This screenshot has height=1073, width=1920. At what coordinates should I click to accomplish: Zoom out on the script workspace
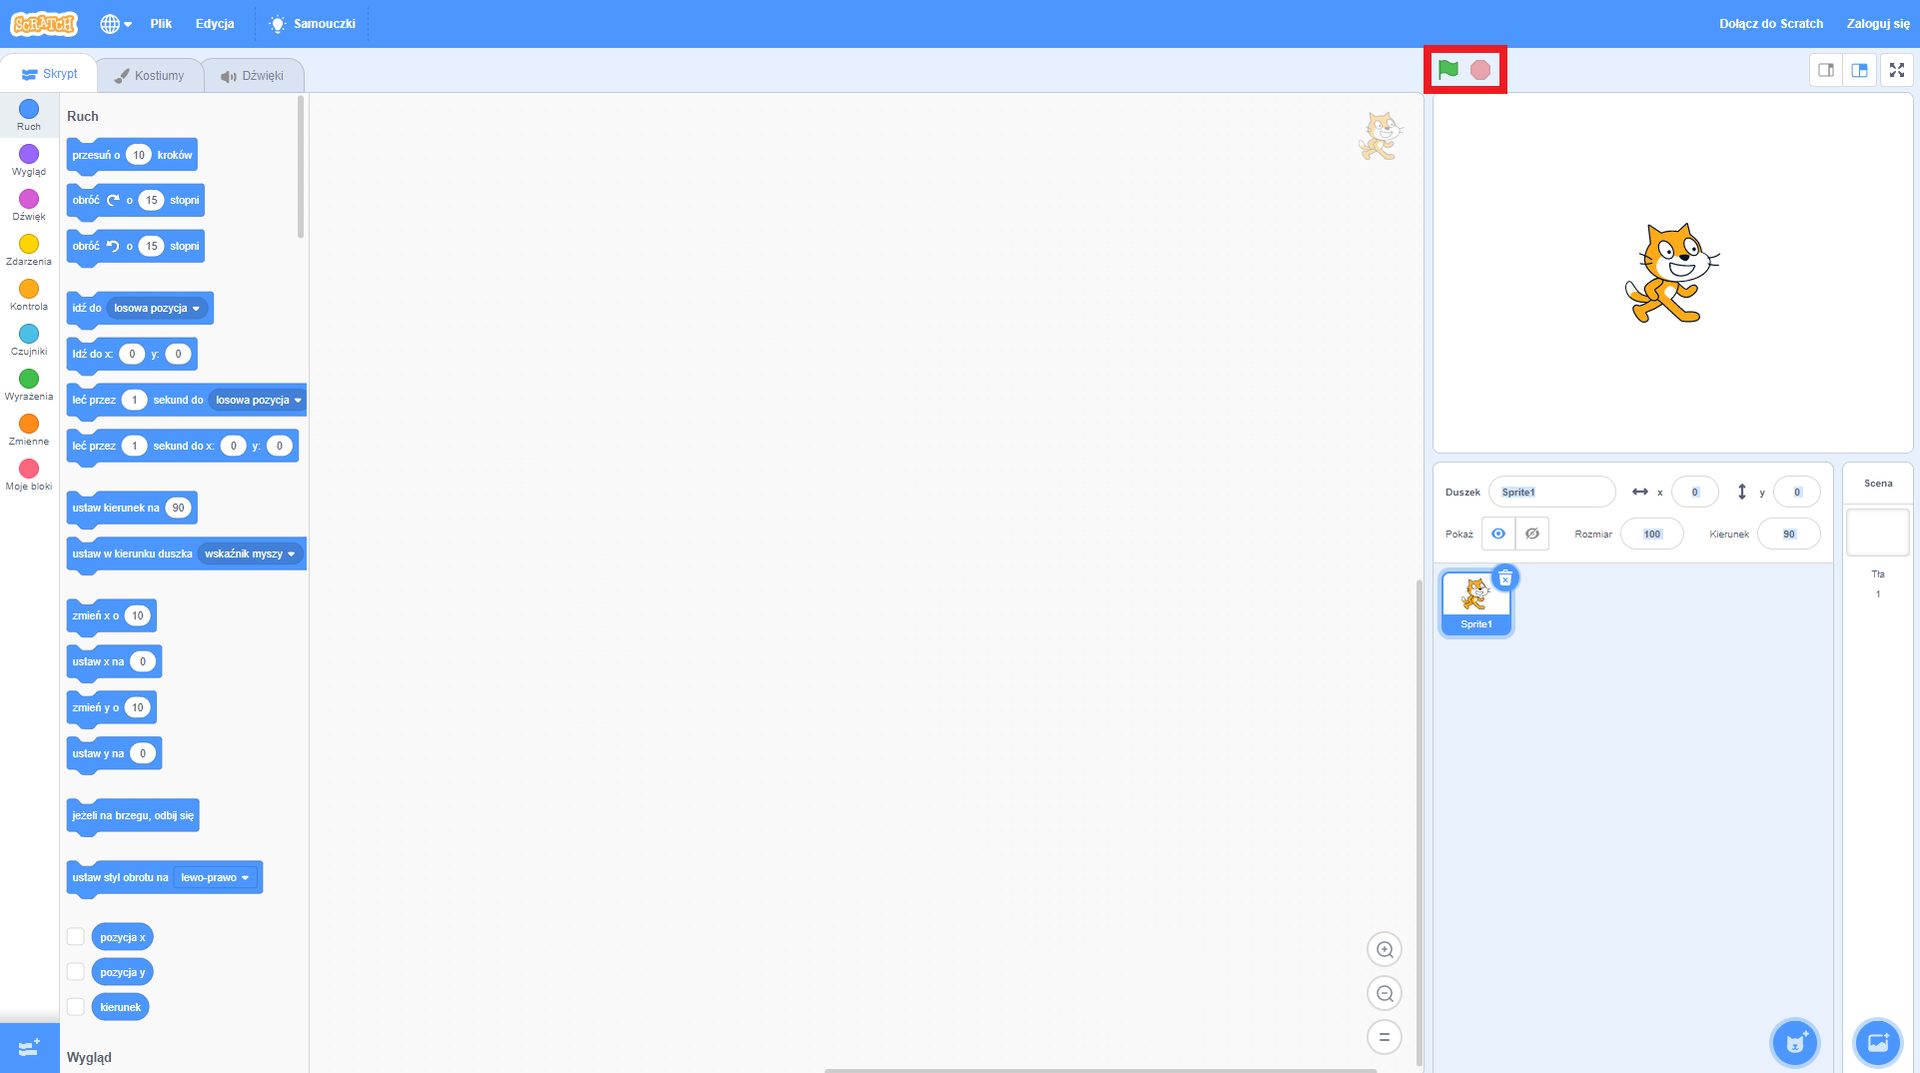coord(1384,993)
